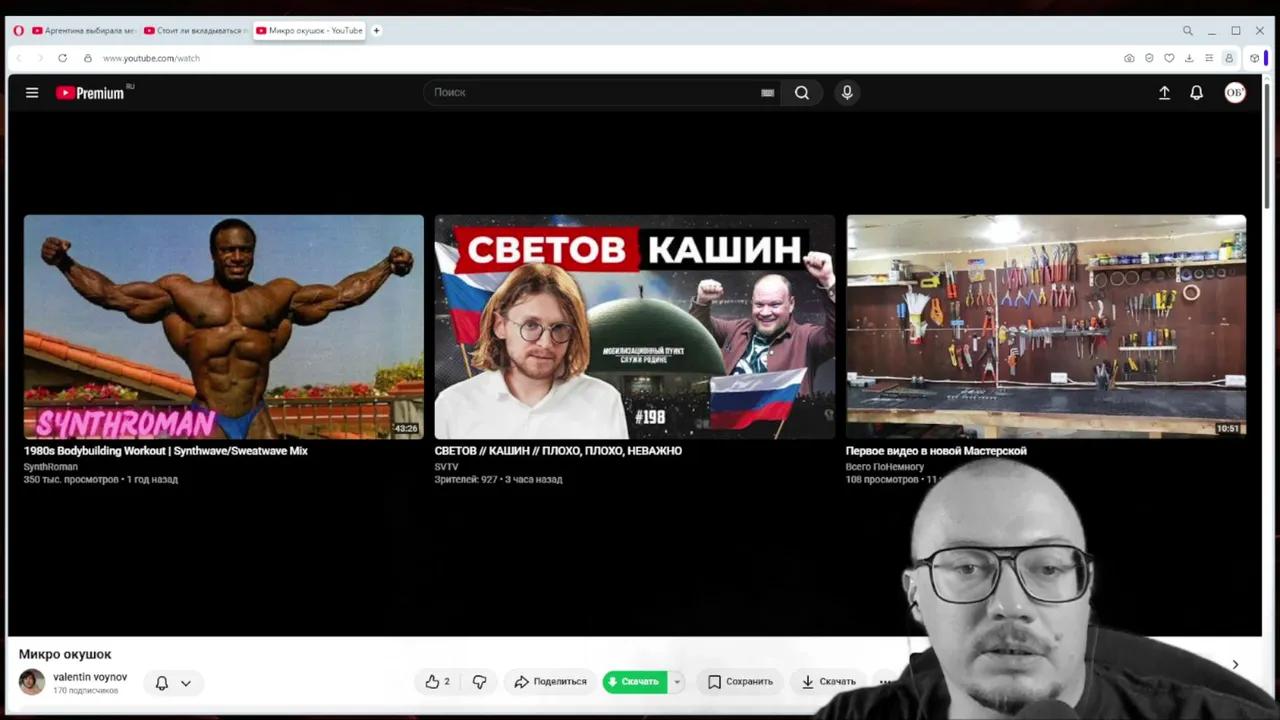The height and width of the screenshot is (720, 1280).
Task: Click the YouTube search magnifier button
Action: coord(802,93)
